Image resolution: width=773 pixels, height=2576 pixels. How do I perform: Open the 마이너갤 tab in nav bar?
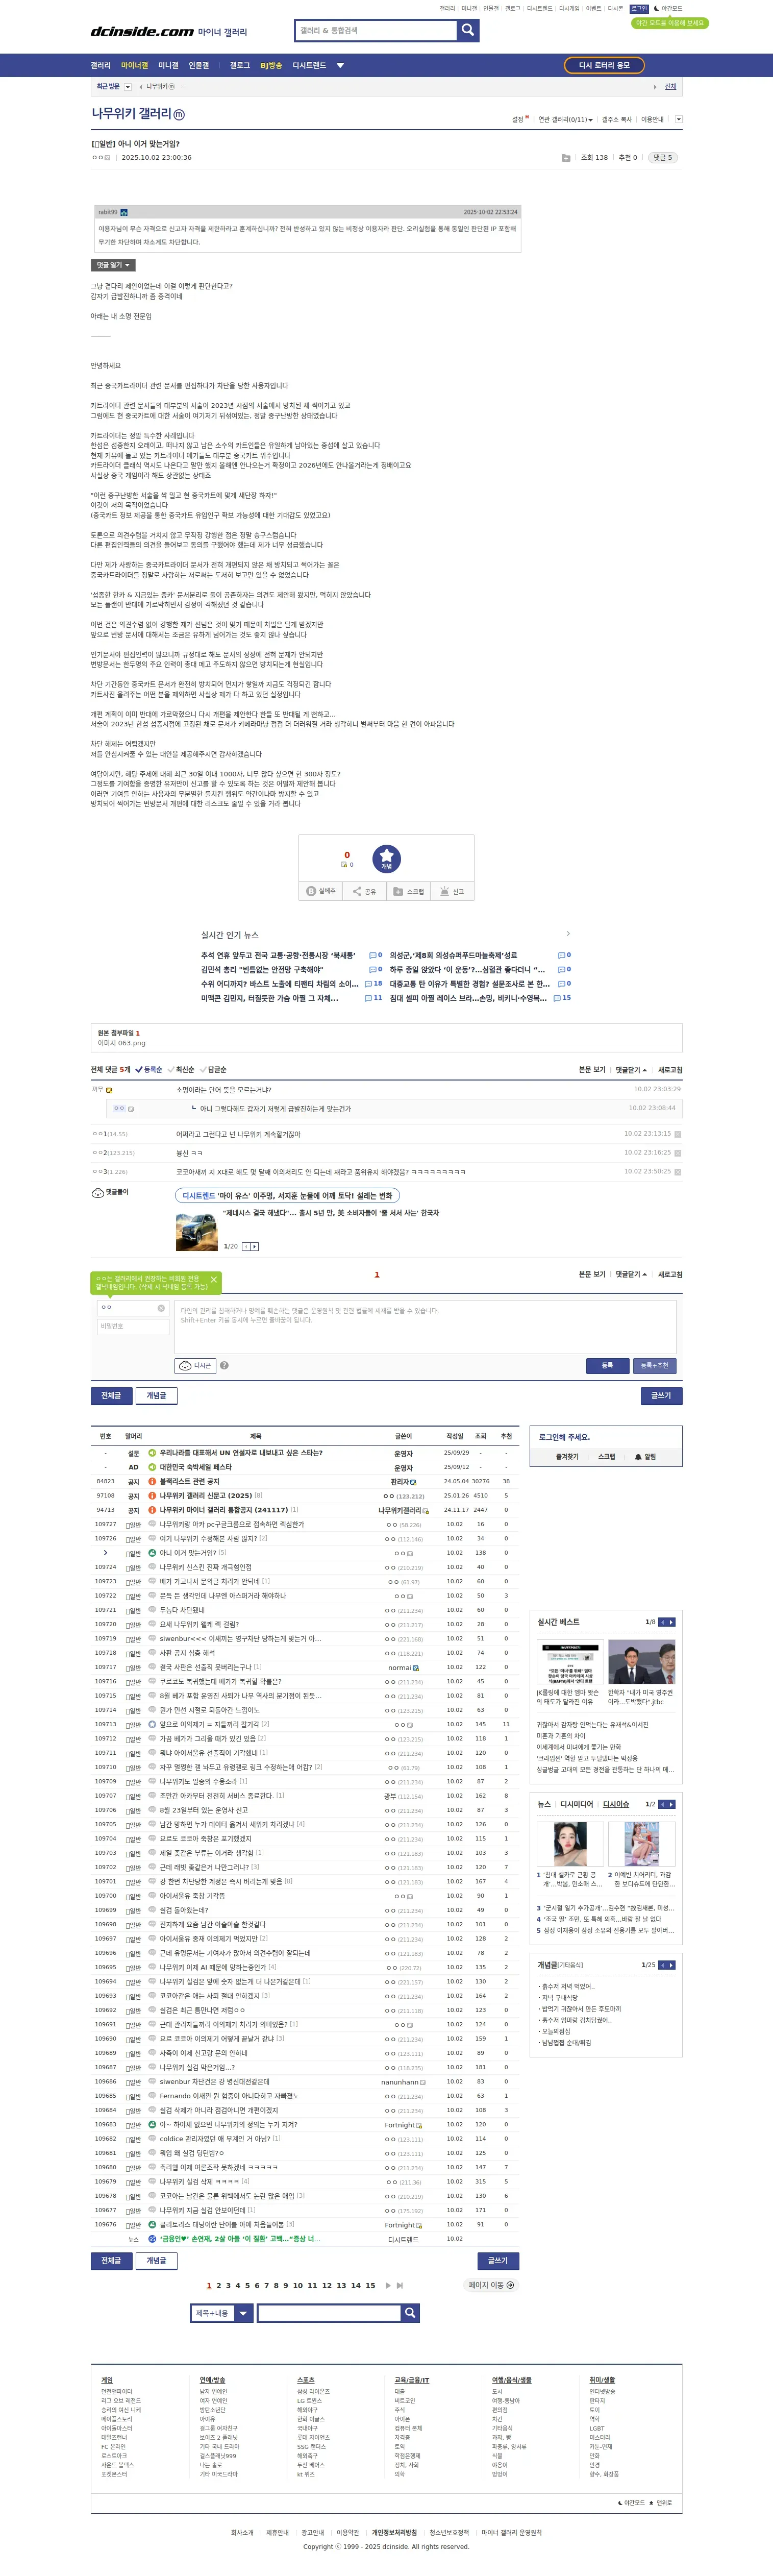tap(135, 65)
